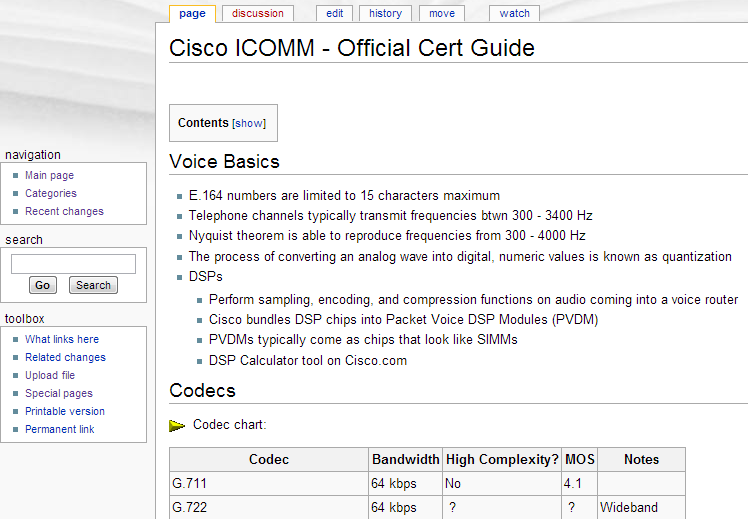Click the Wideband note cell
Screen dimensions: 748x519
pyautogui.click(x=642, y=508)
